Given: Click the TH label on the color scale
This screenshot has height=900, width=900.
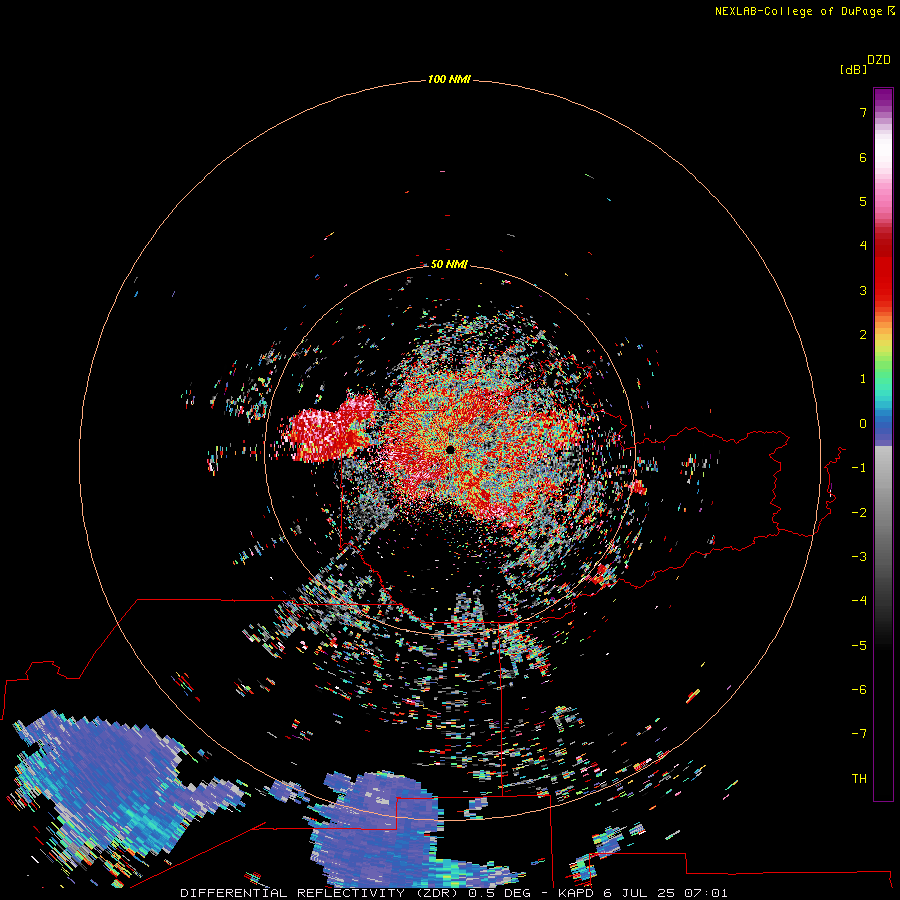Looking at the screenshot, I should [859, 779].
